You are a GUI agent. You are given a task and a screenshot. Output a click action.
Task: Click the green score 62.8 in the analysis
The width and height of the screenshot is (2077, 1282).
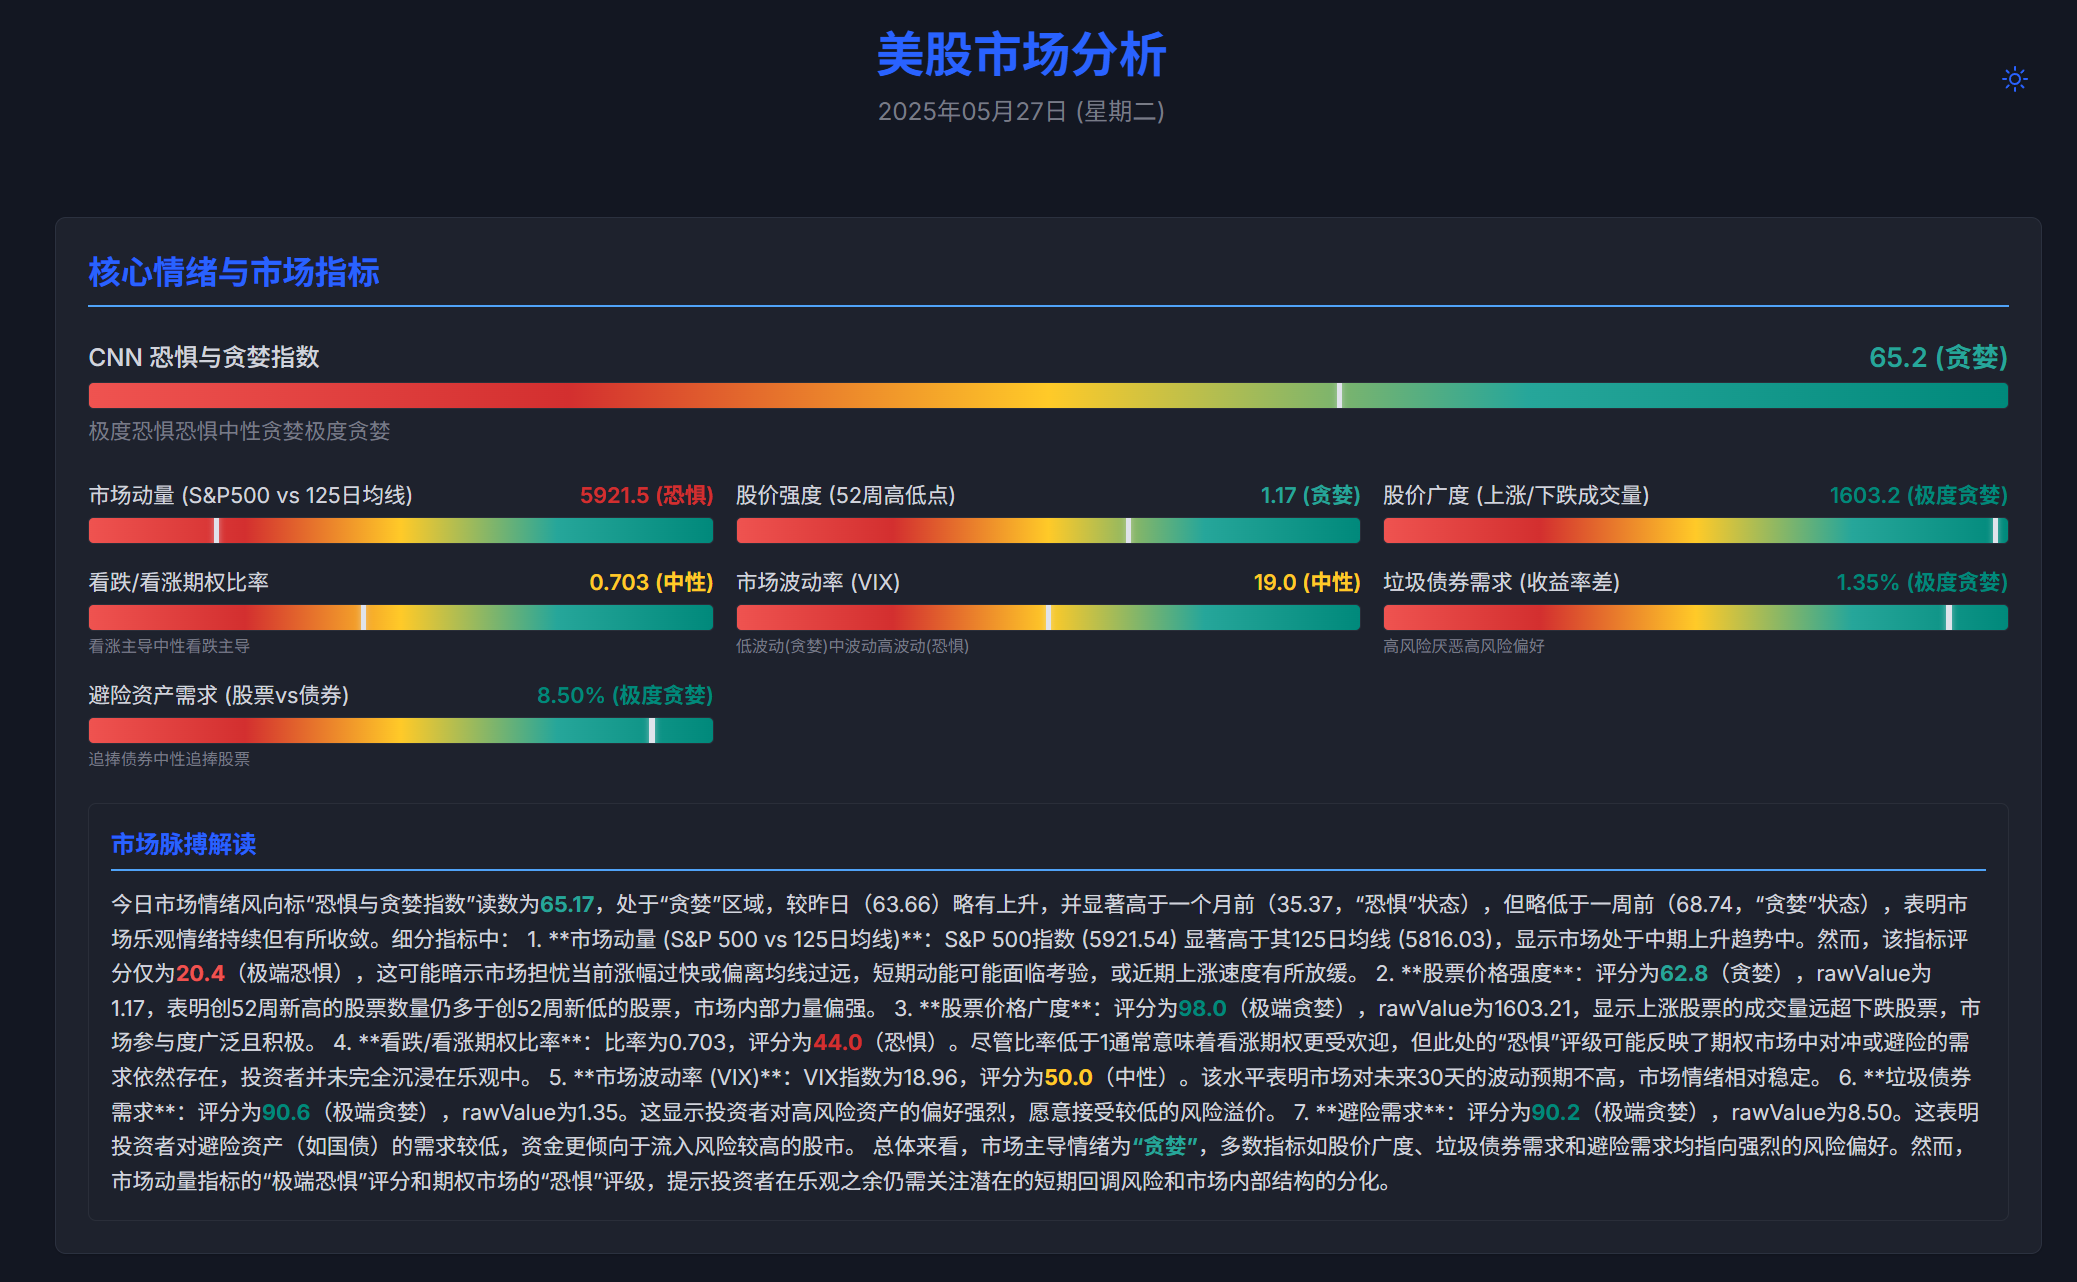coord(1684,973)
